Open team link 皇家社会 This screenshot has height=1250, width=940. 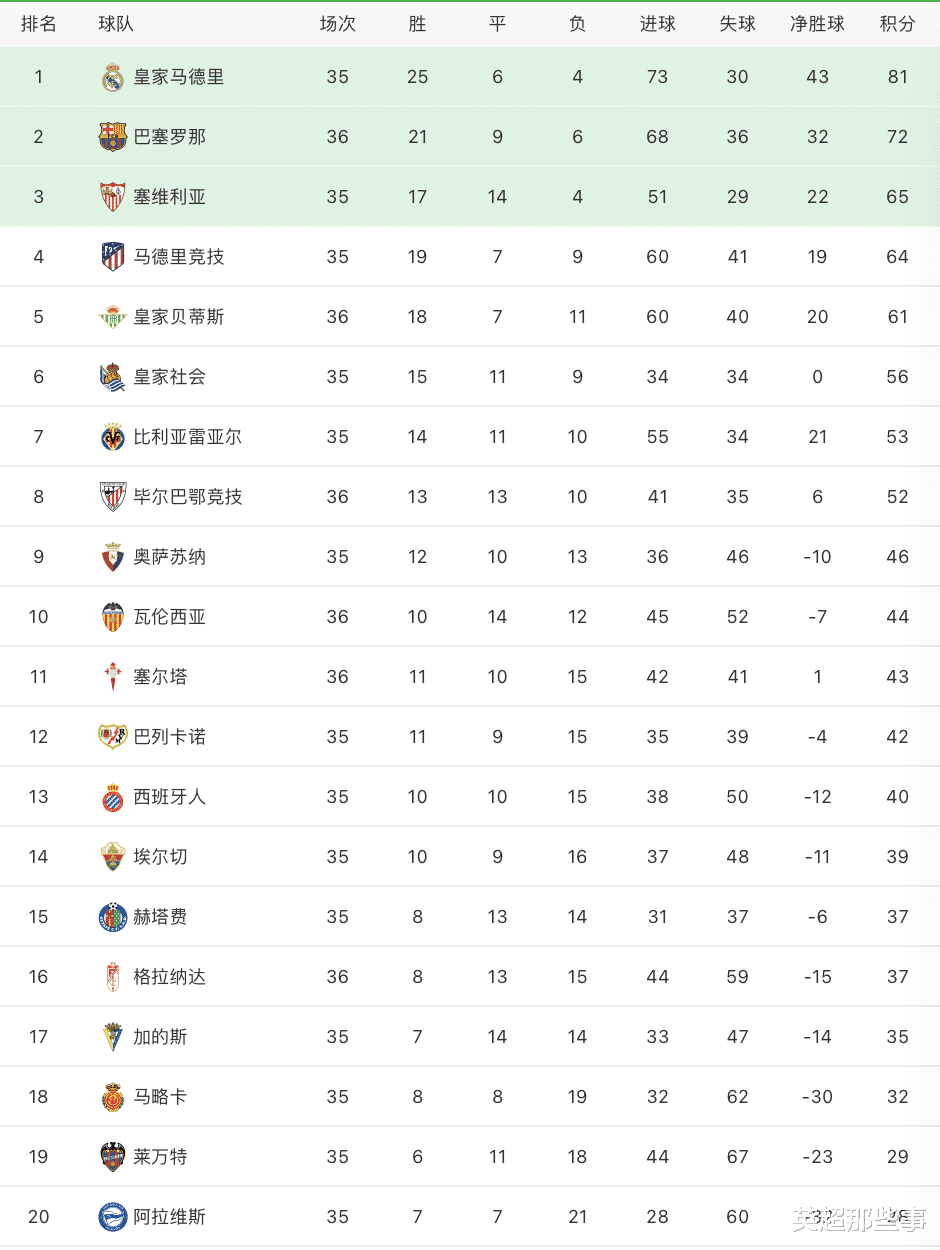point(170,377)
